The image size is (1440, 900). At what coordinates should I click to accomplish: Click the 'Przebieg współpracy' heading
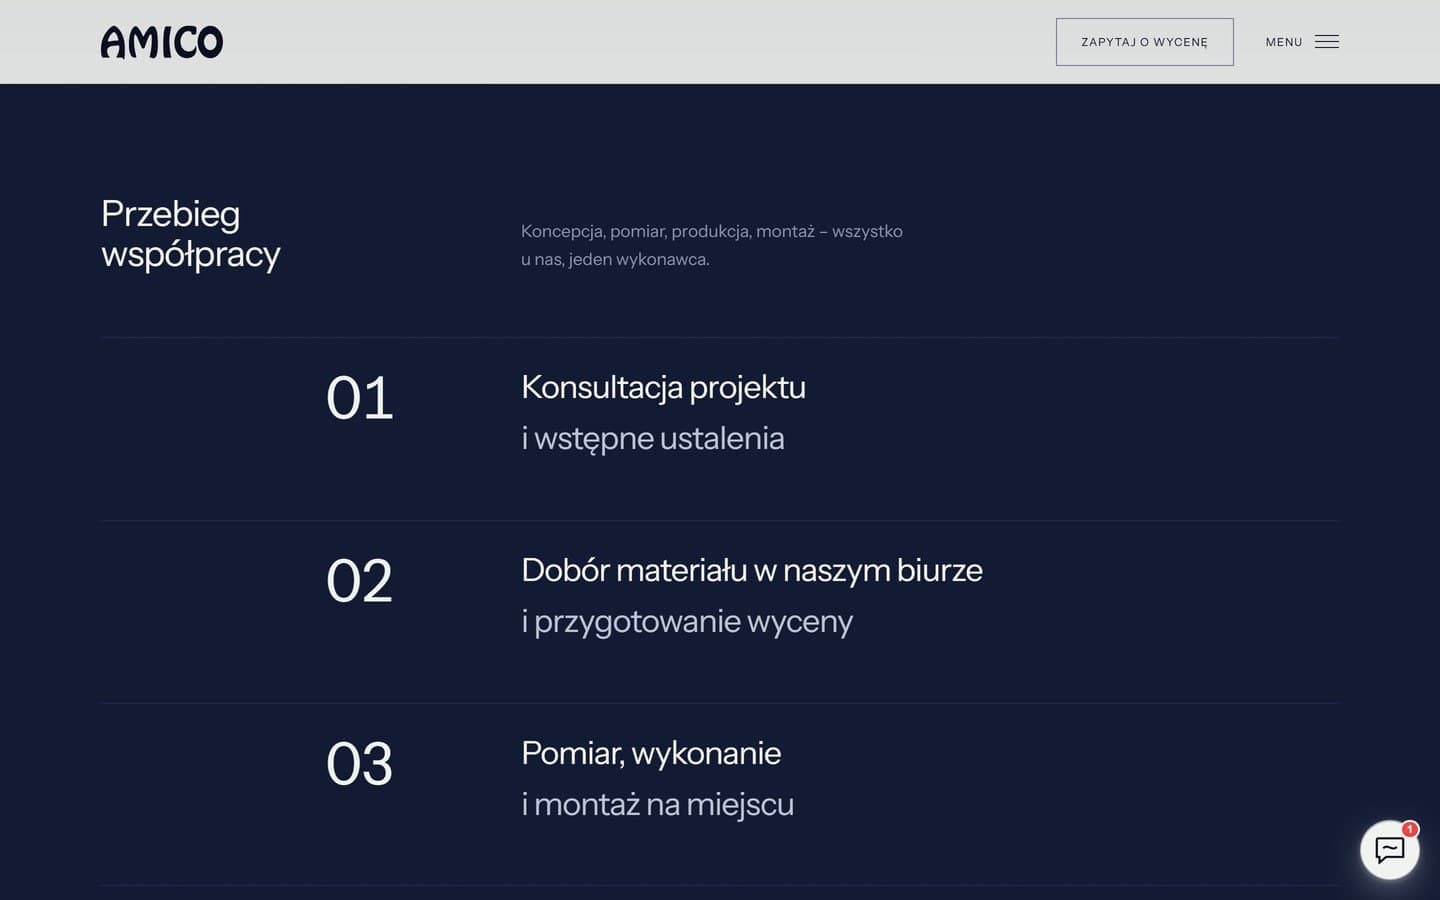click(x=191, y=234)
